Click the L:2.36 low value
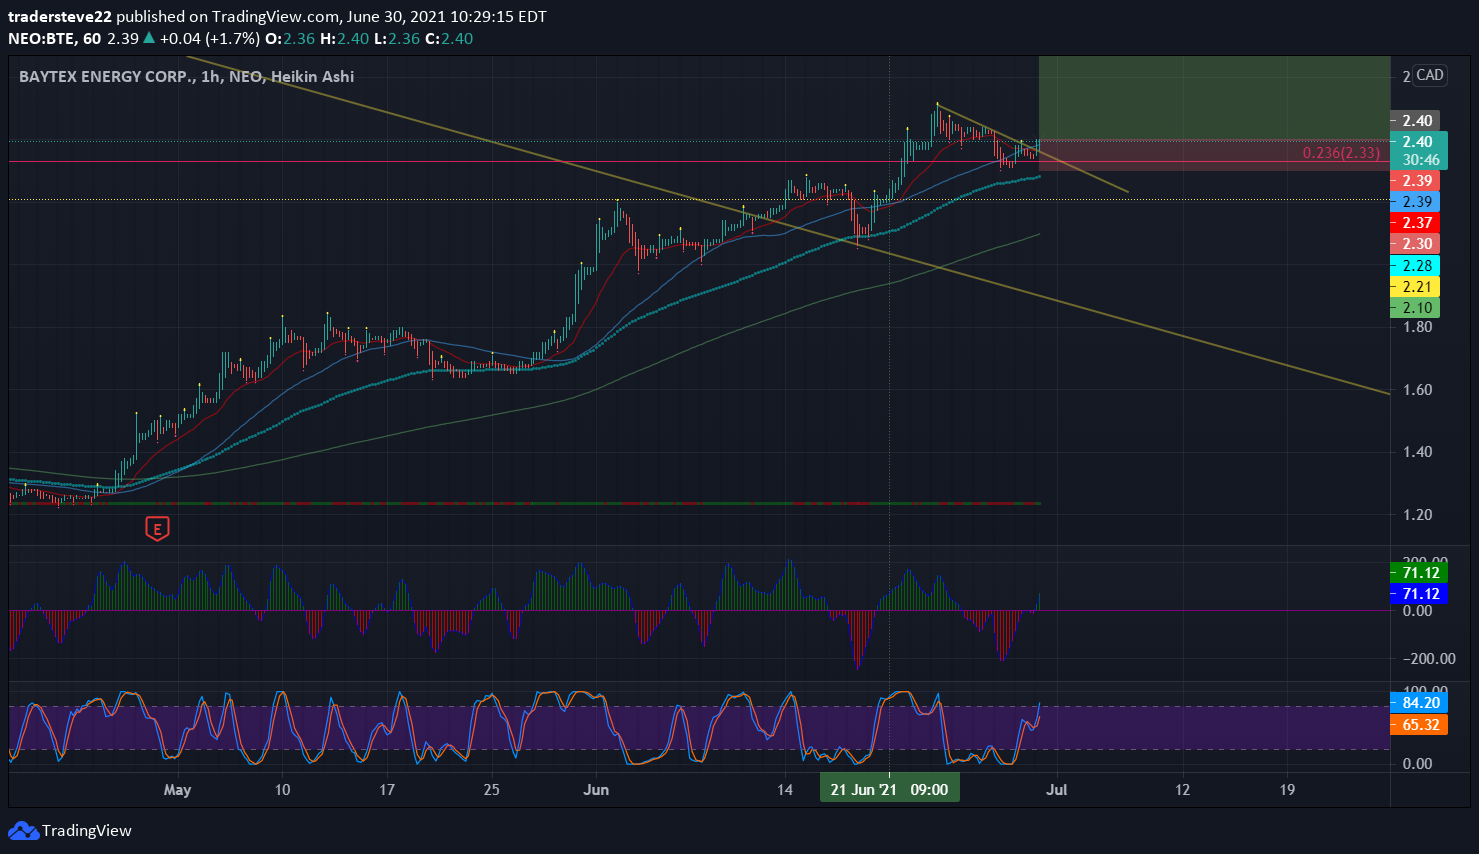 click(x=397, y=39)
